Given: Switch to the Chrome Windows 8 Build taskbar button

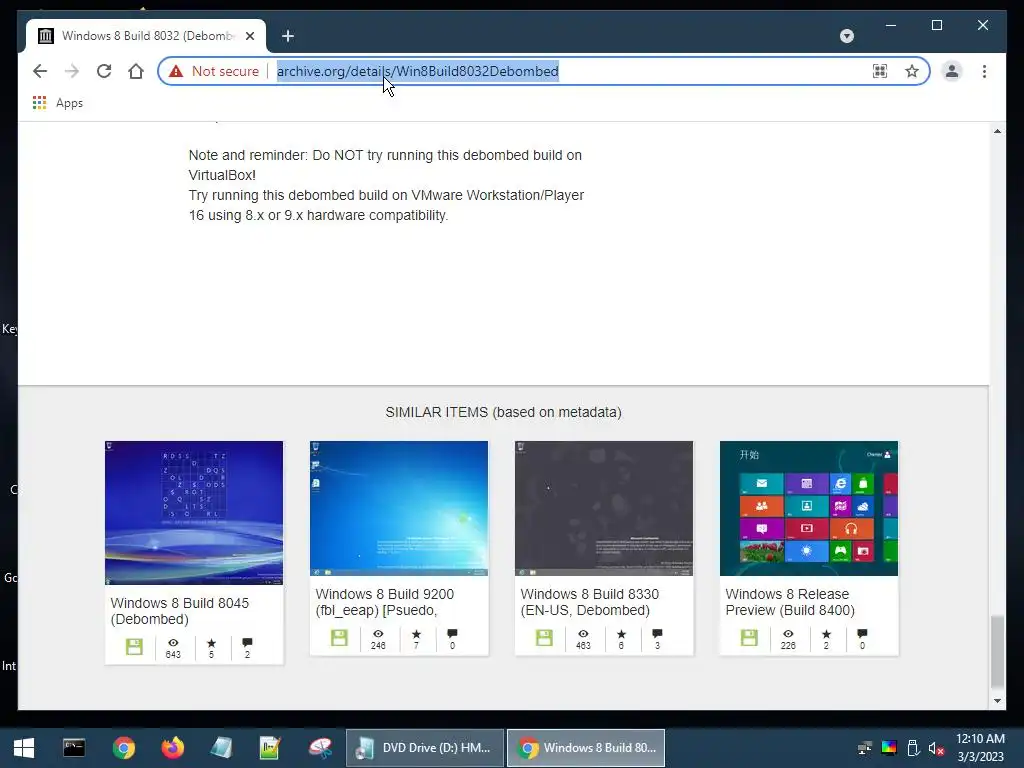Looking at the screenshot, I should [586, 748].
